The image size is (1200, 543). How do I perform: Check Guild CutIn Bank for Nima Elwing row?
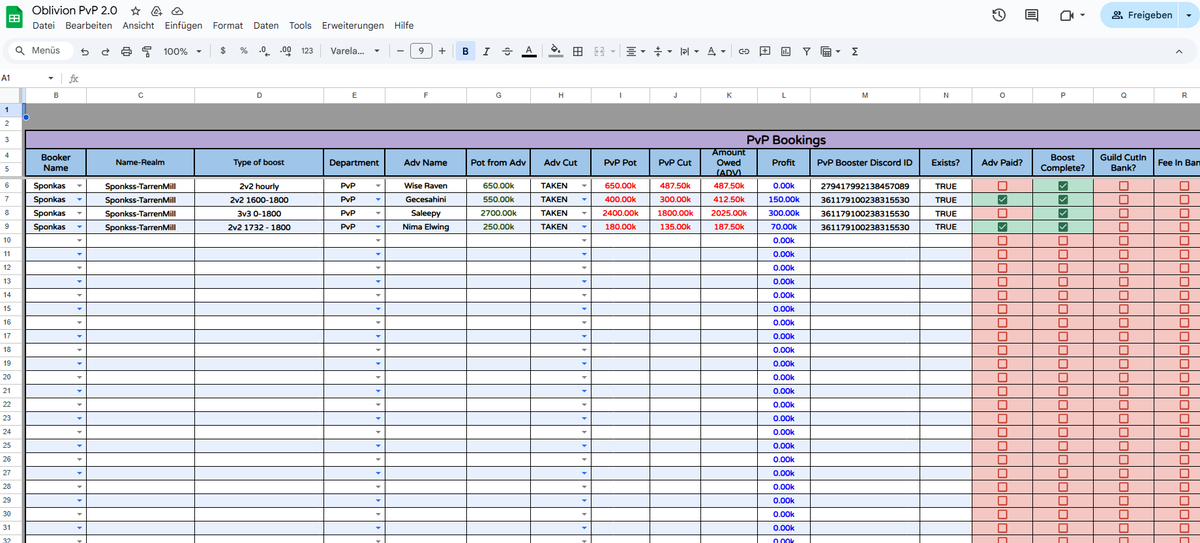[x=1123, y=227]
